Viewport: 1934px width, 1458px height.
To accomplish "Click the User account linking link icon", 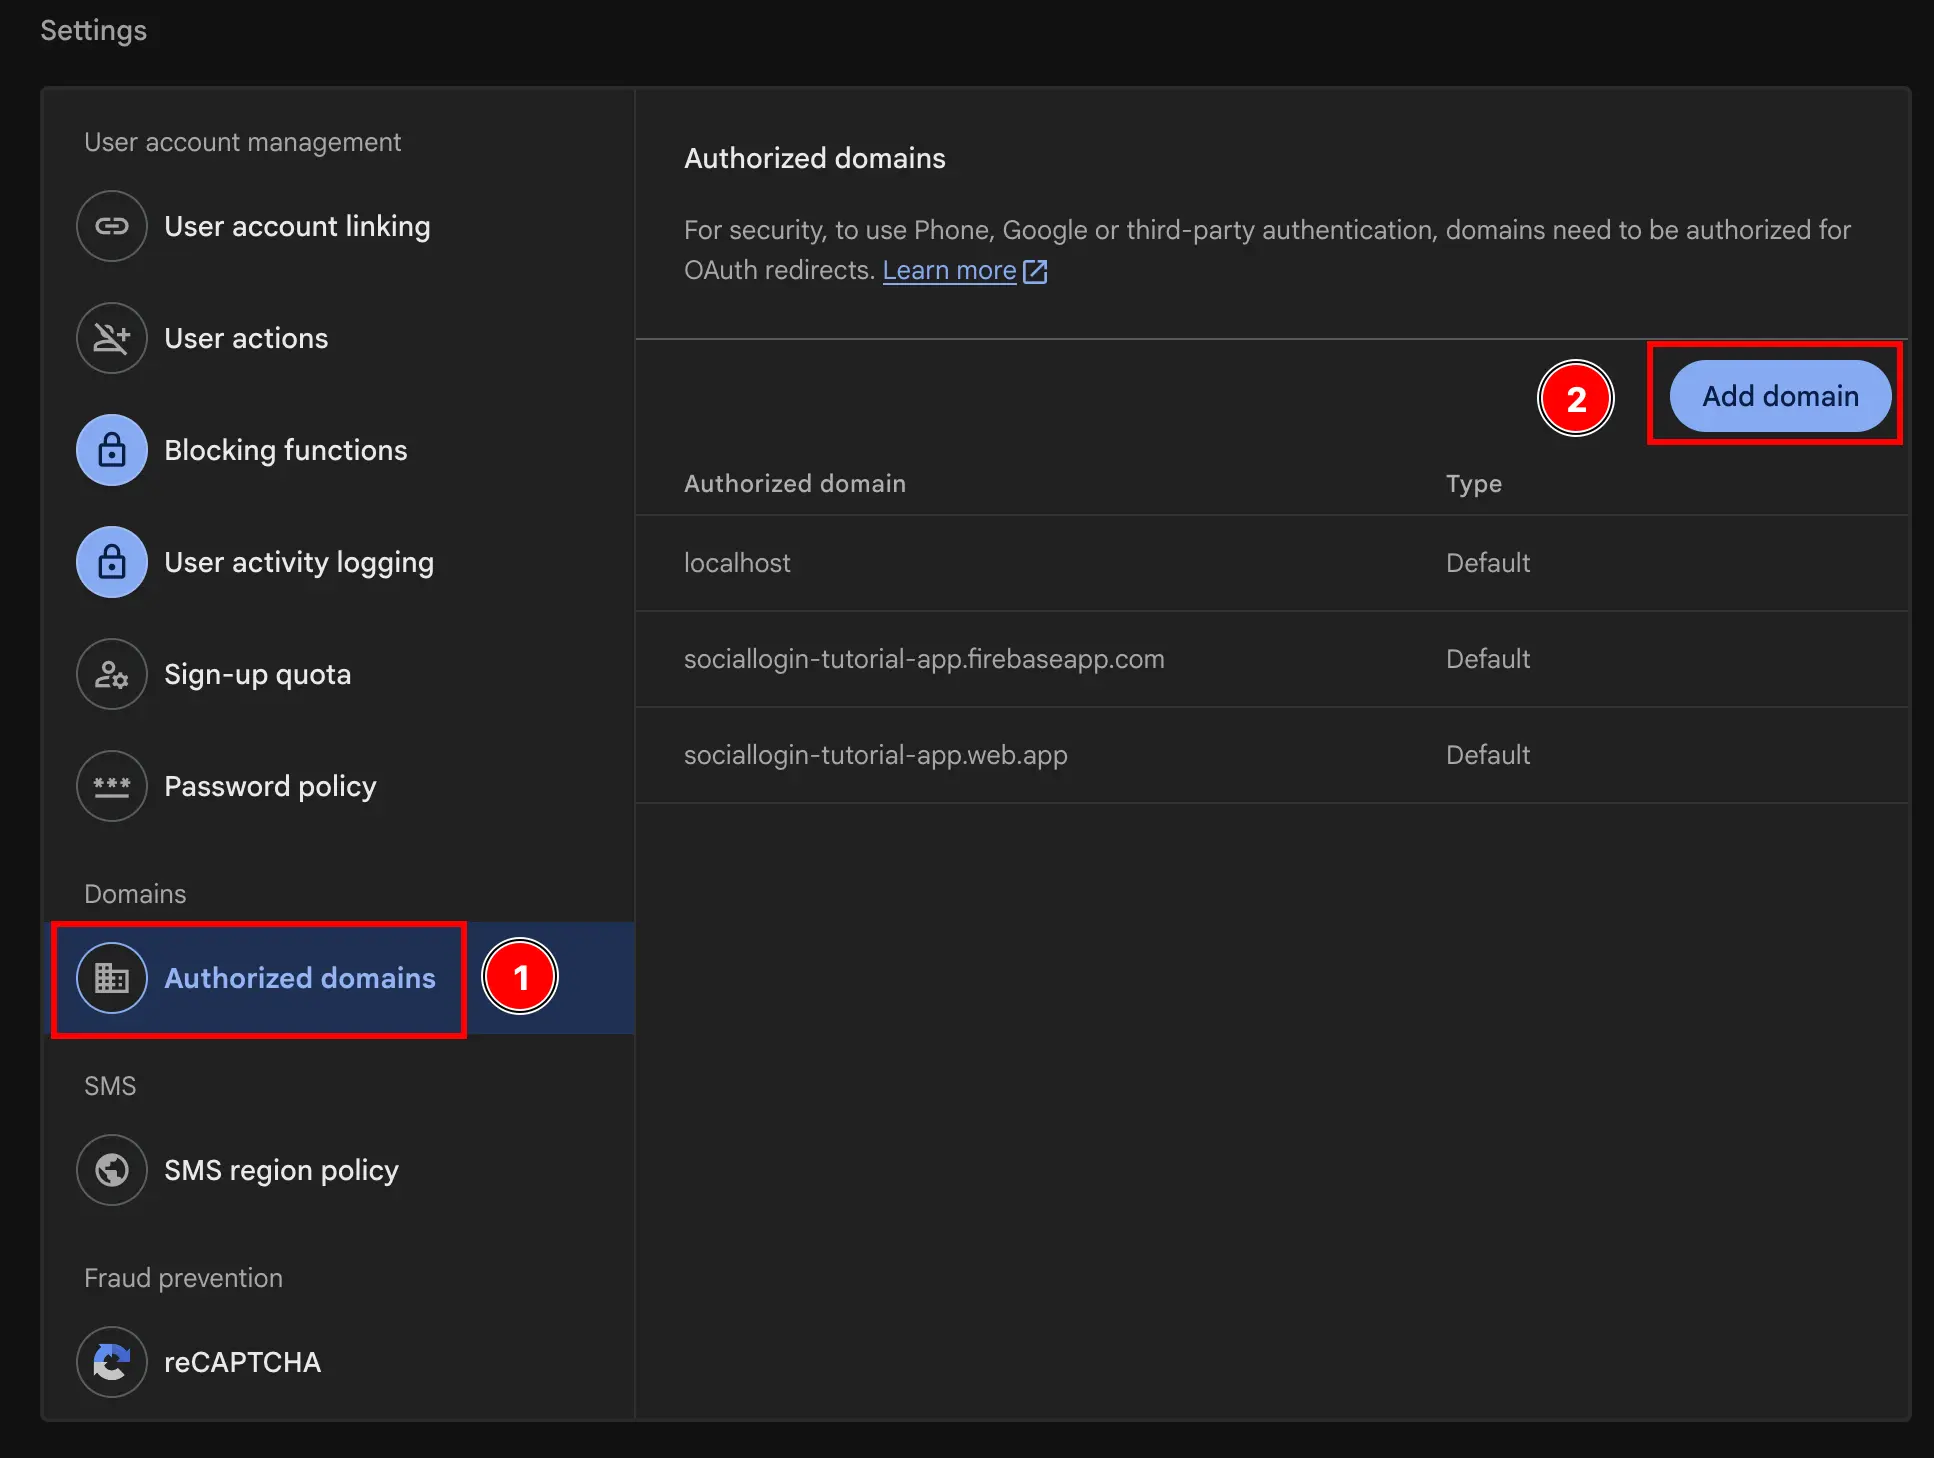I will point(111,226).
